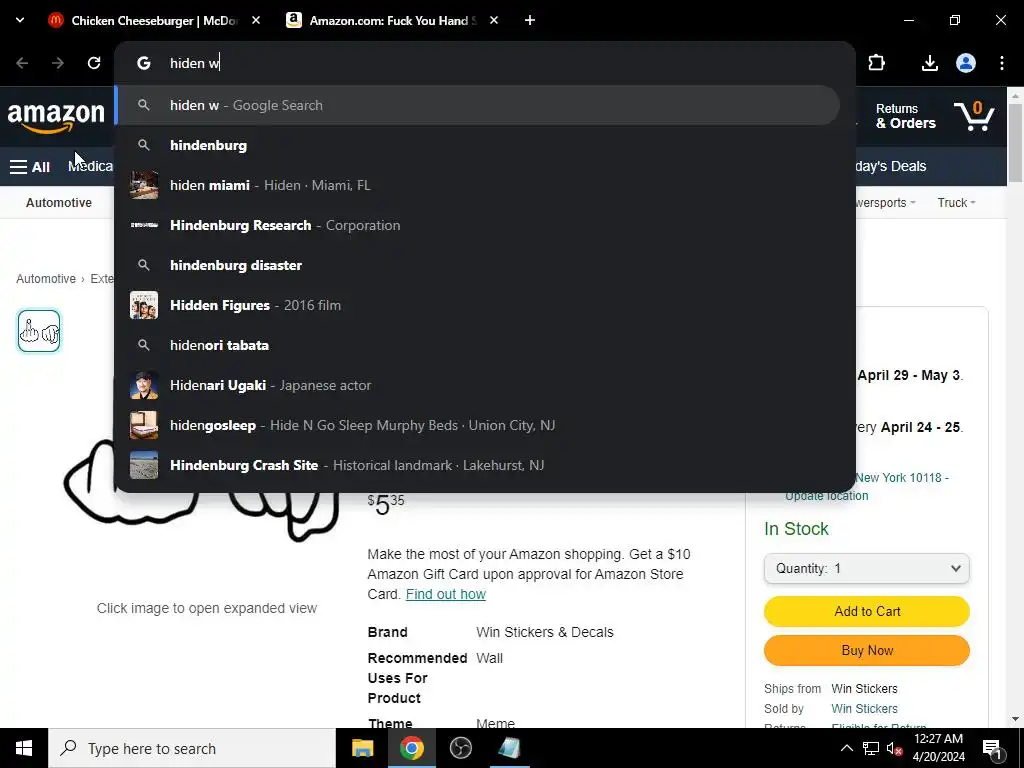Expand the Powersports subnav dropdown
1024x768 pixels.
(x=886, y=202)
